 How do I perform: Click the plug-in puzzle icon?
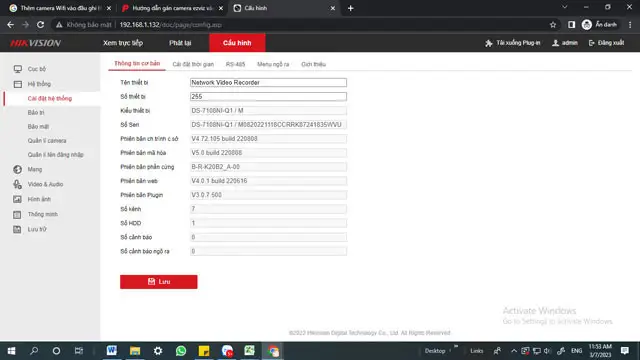[489, 43]
